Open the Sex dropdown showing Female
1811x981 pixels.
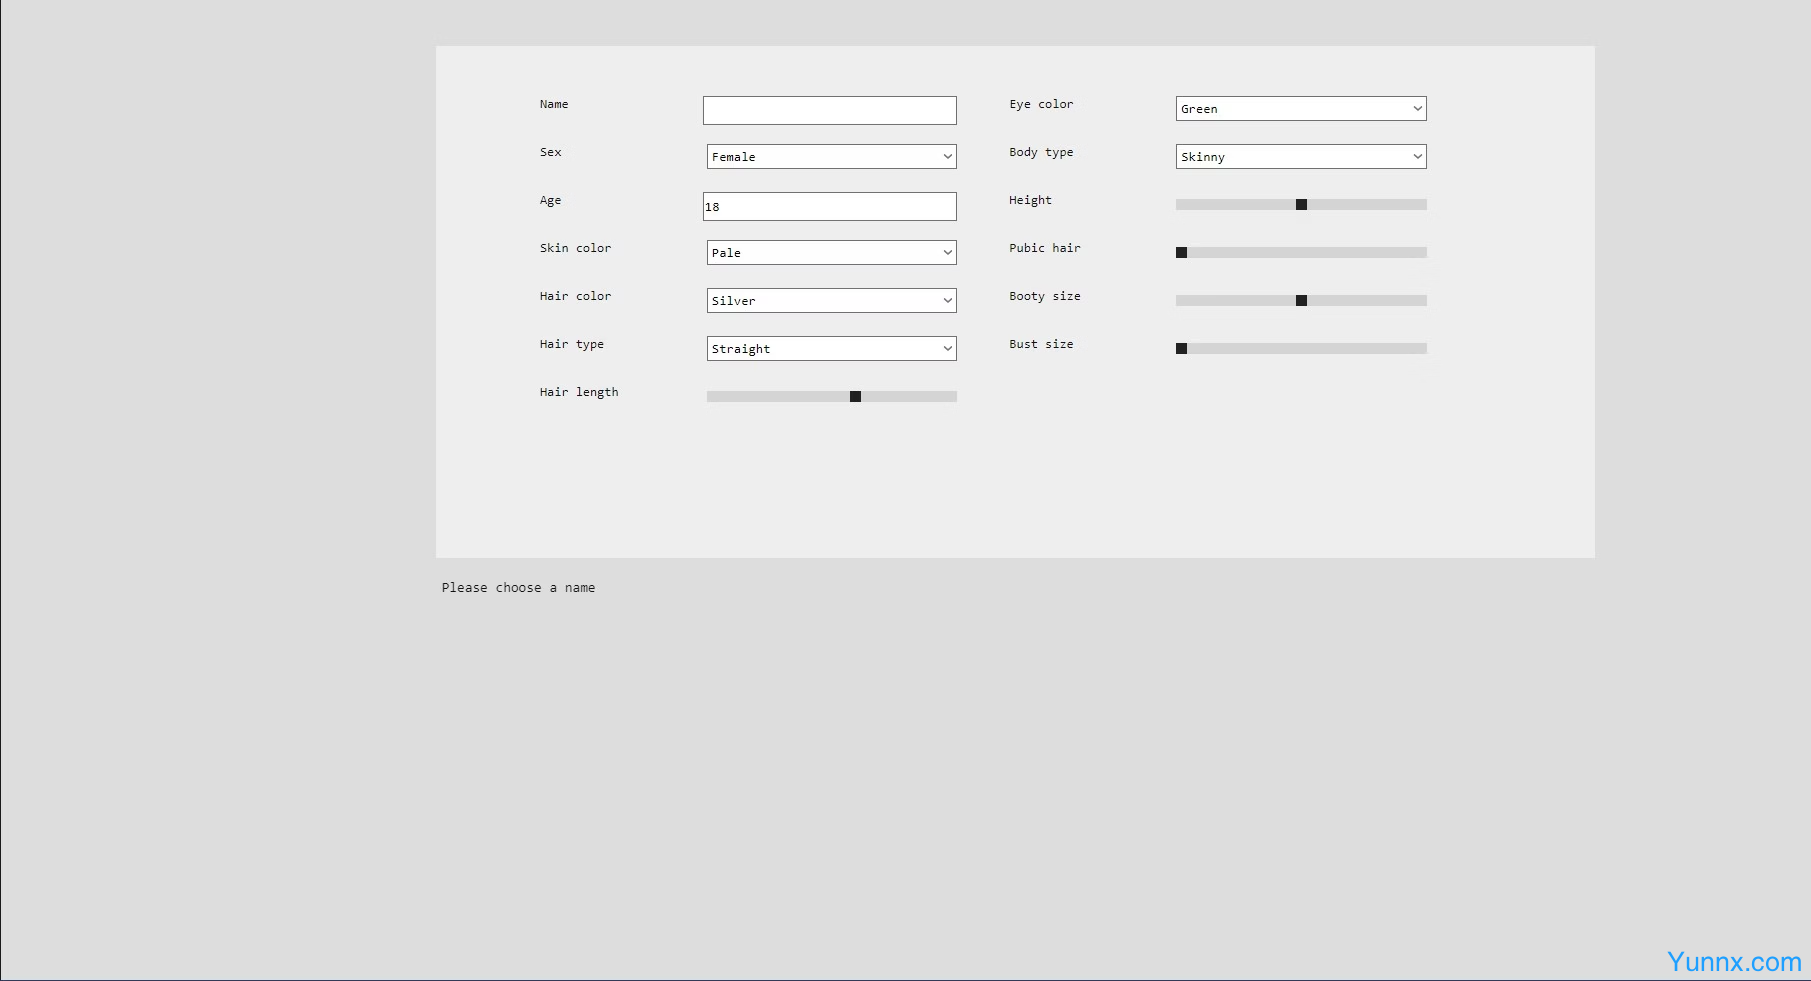[831, 157]
